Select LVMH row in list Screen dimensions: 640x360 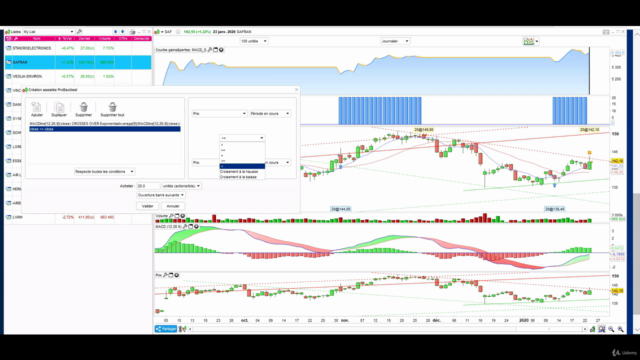click(x=78, y=217)
